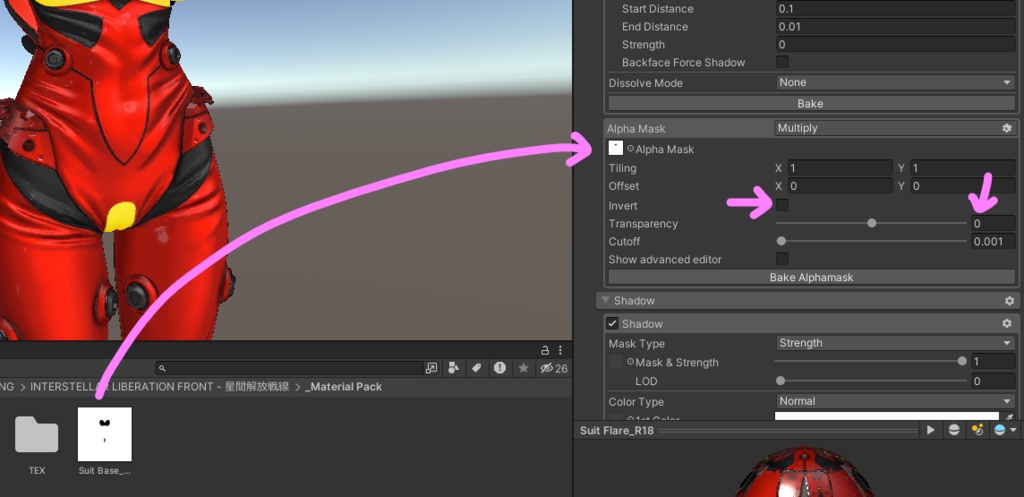This screenshot has width=1024, height=497.
Task: Open the Mask Type Strength dropdown
Action: click(x=895, y=343)
